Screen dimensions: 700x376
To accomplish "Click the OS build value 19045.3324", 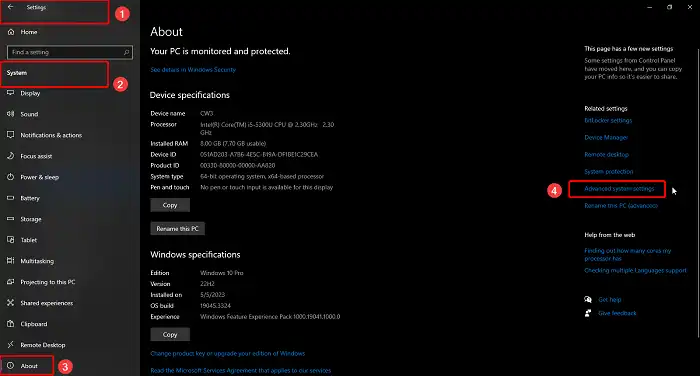I will (215, 306).
